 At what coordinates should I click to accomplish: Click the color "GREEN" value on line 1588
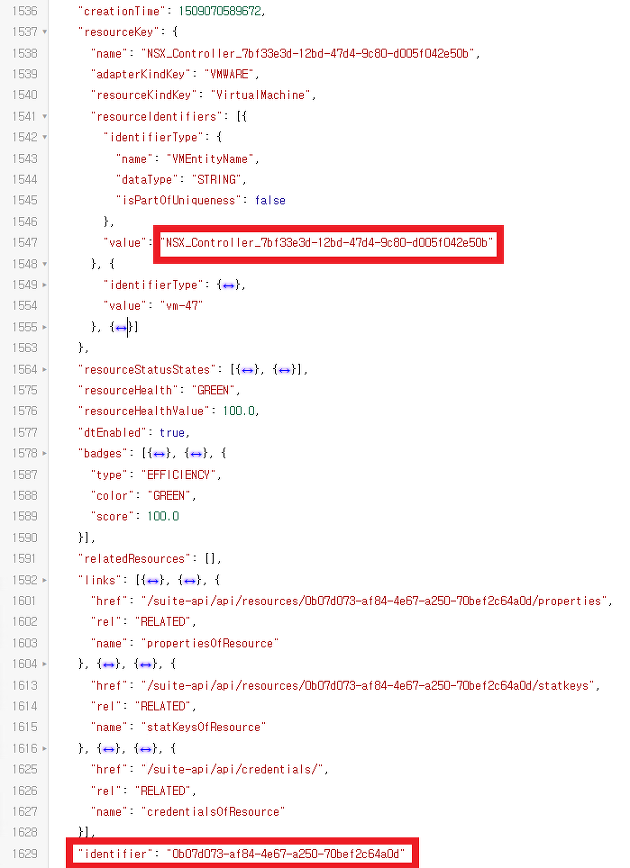tap(169, 496)
